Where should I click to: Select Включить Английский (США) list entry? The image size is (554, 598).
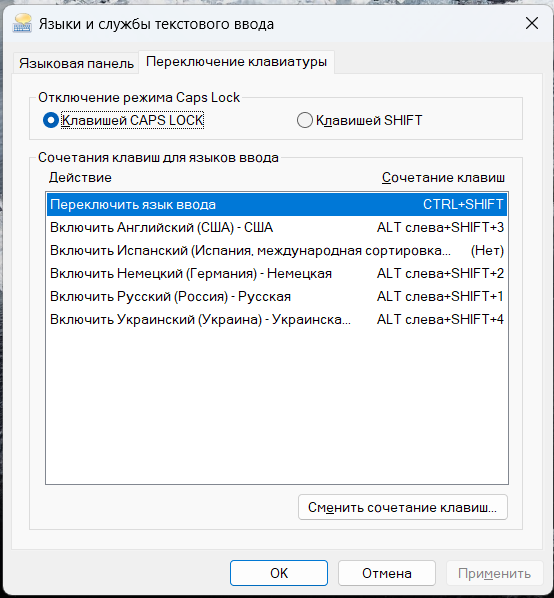tap(277, 228)
